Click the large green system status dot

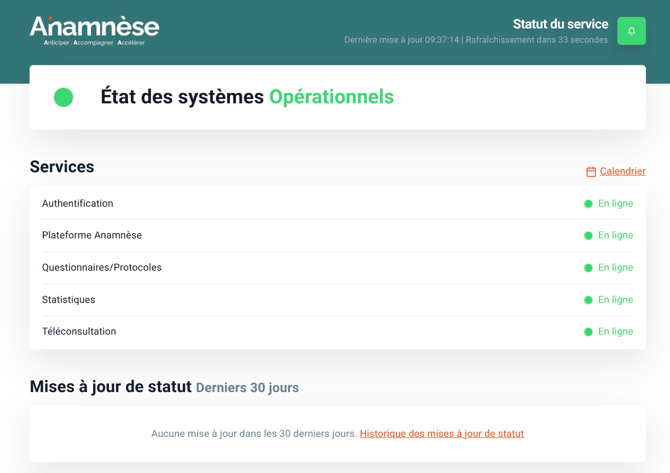click(x=63, y=97)
